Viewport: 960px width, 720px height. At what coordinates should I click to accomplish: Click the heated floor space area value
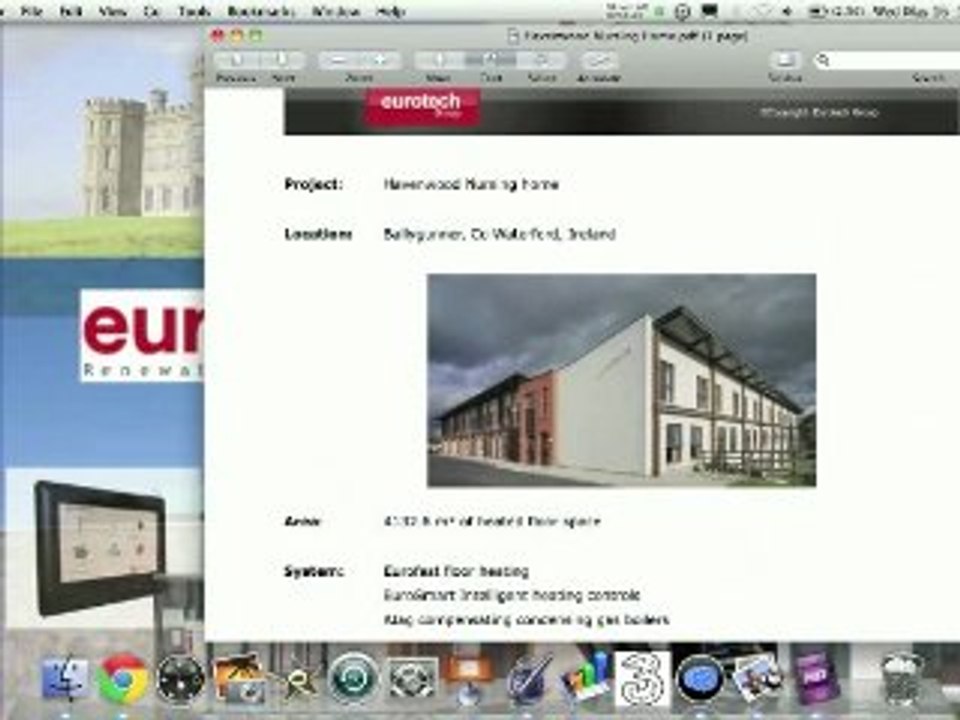(492, 522)
